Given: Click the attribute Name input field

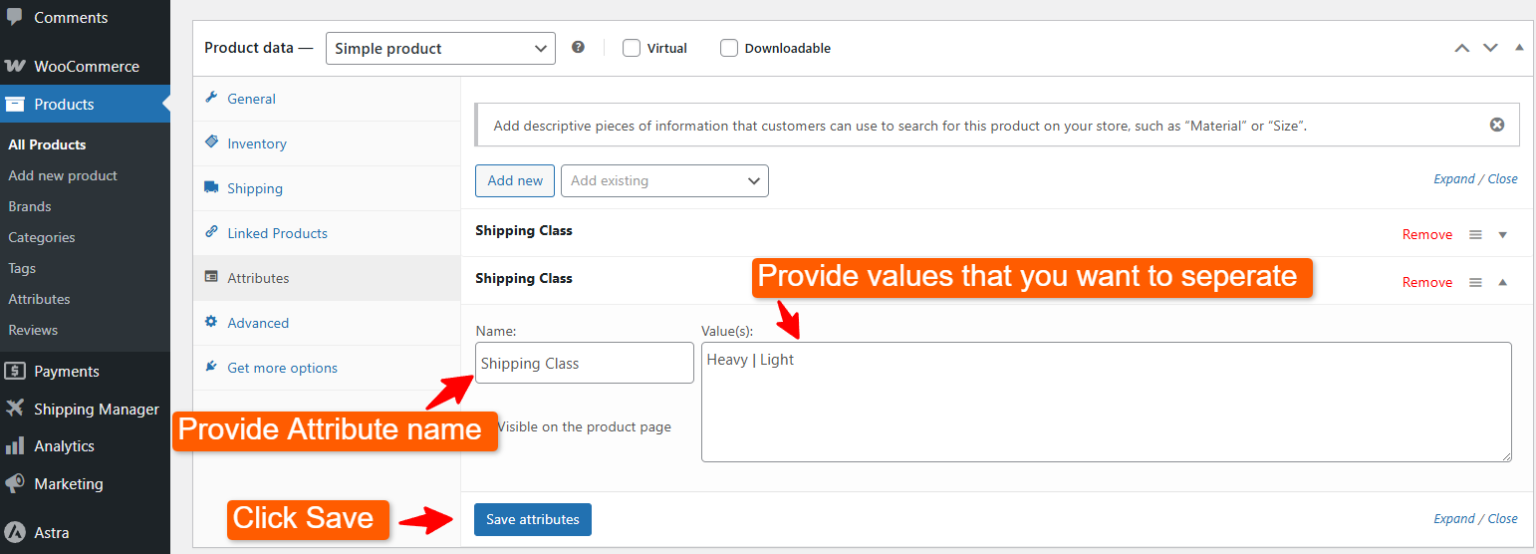Looking at the screenshot, I should tap(584, 363).
